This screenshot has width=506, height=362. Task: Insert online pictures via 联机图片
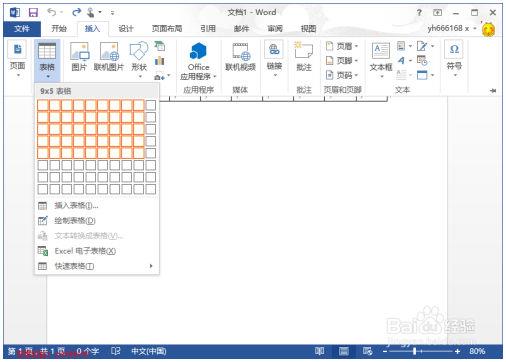point(109,57)
